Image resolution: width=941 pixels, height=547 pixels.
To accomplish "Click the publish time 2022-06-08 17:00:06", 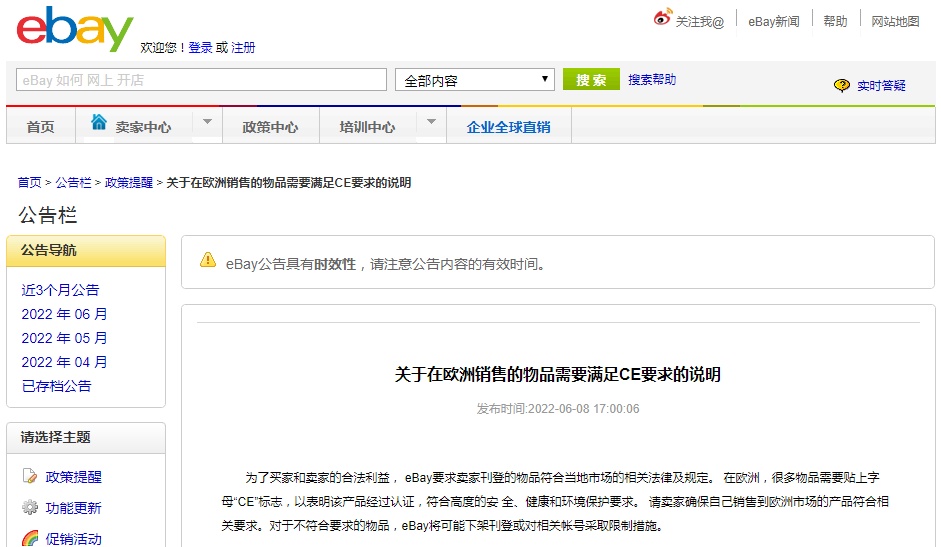I will click(583, 409).
